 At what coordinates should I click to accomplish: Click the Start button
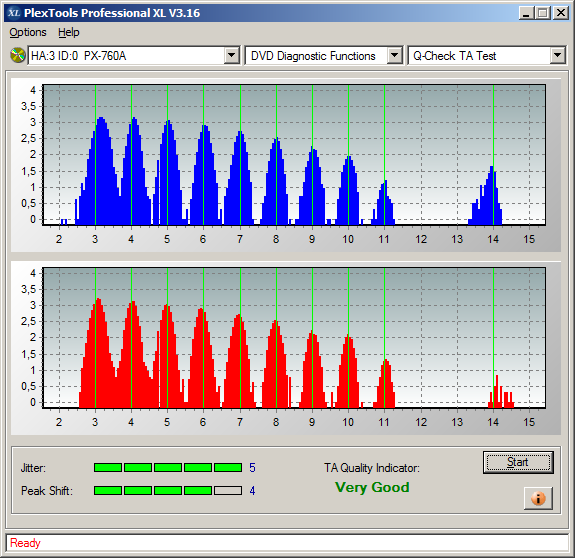point(518,462)
